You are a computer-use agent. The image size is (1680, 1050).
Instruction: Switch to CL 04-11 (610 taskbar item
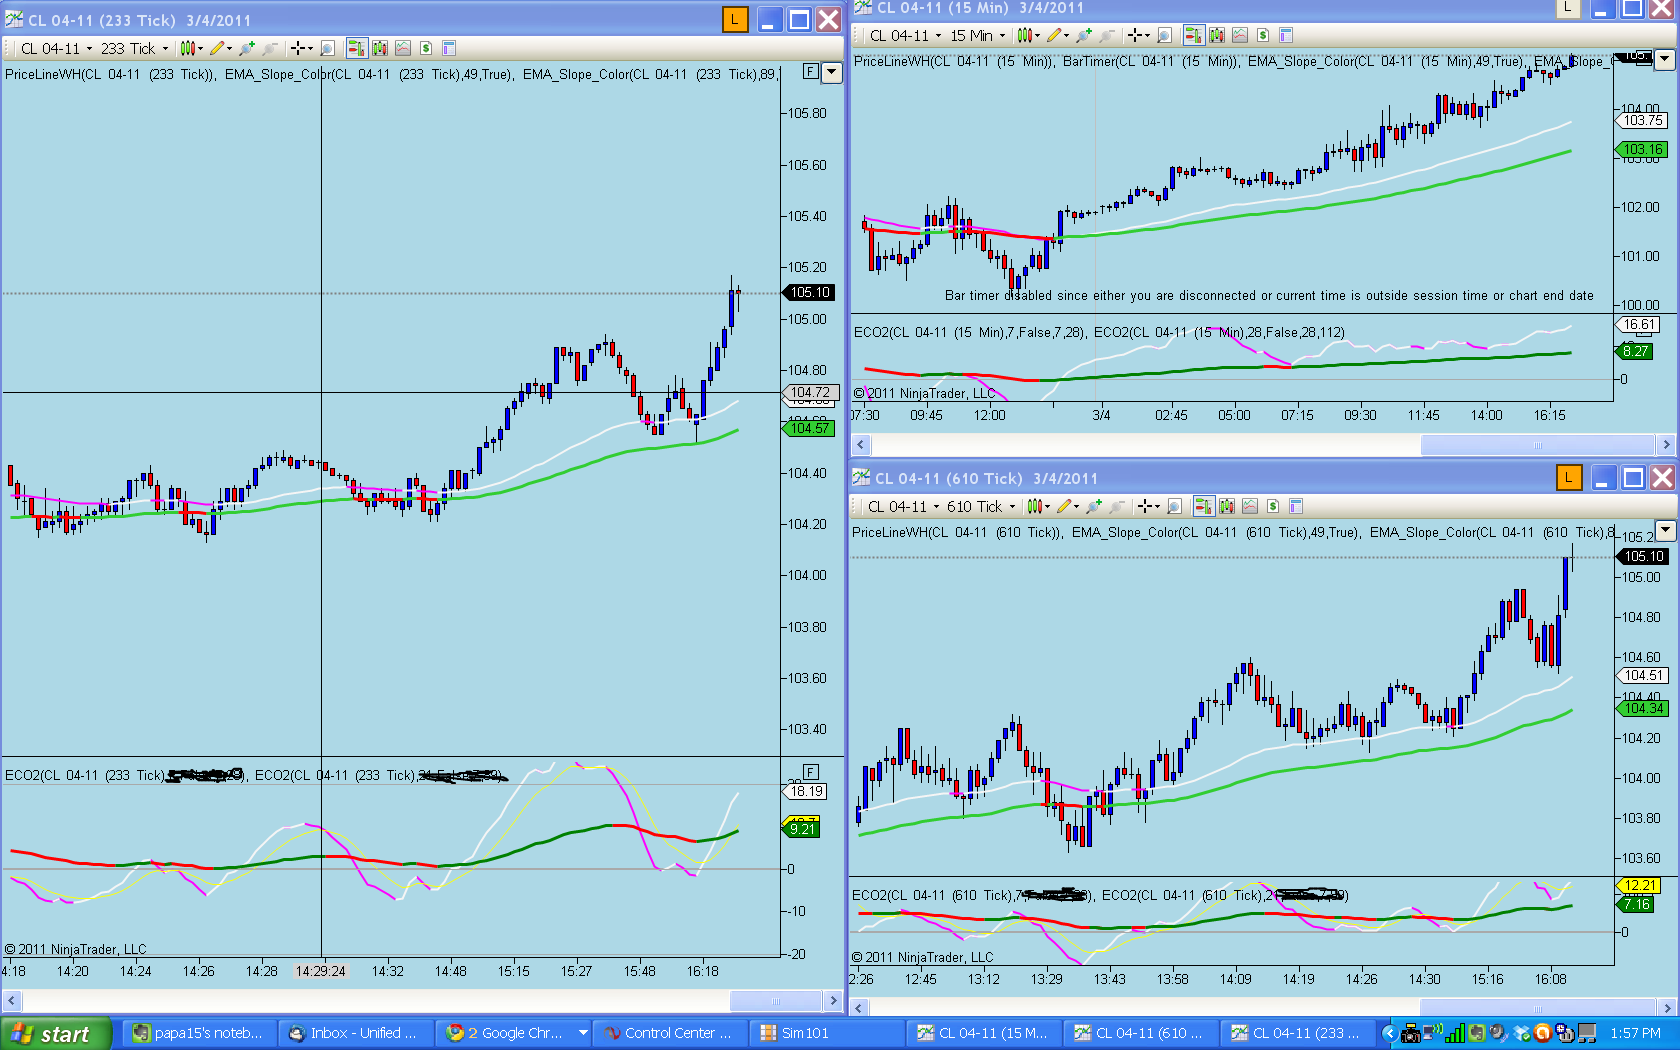pyautogui.click(x=1140, y=1033)
